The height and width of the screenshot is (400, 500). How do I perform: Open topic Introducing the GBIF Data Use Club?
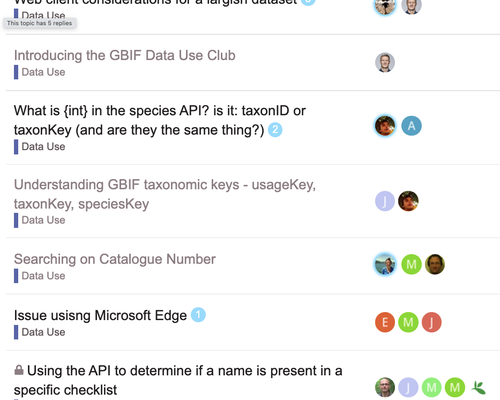[125, 55]
